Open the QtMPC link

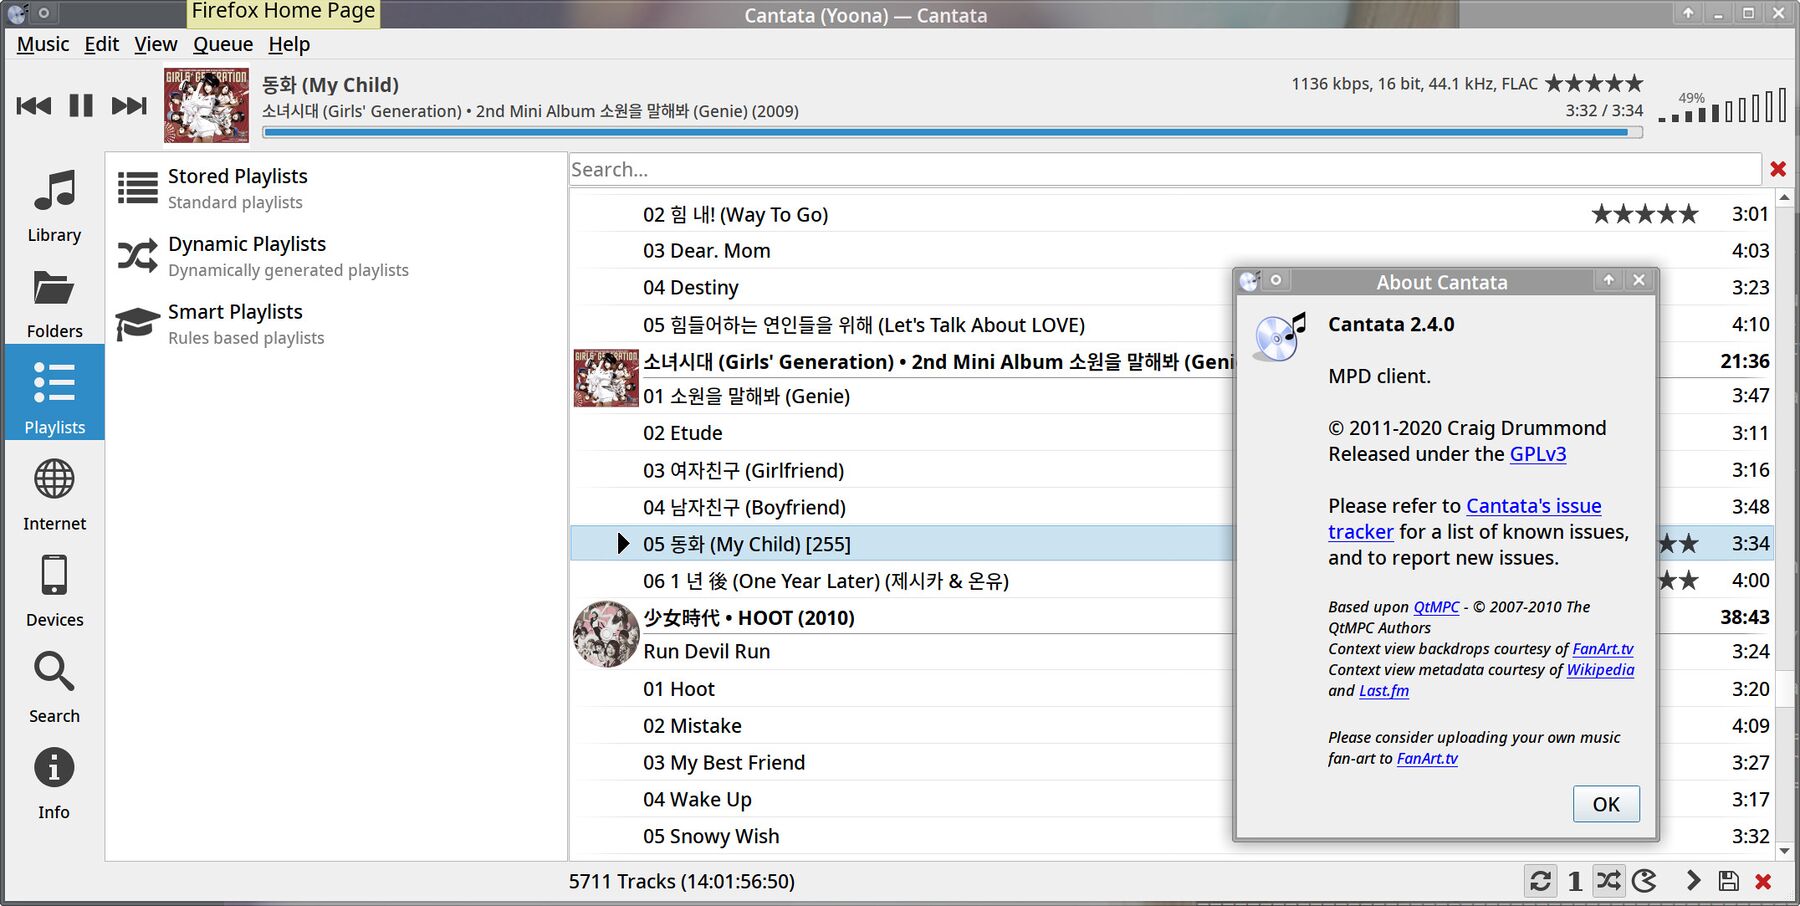(x=1436, y=607)
